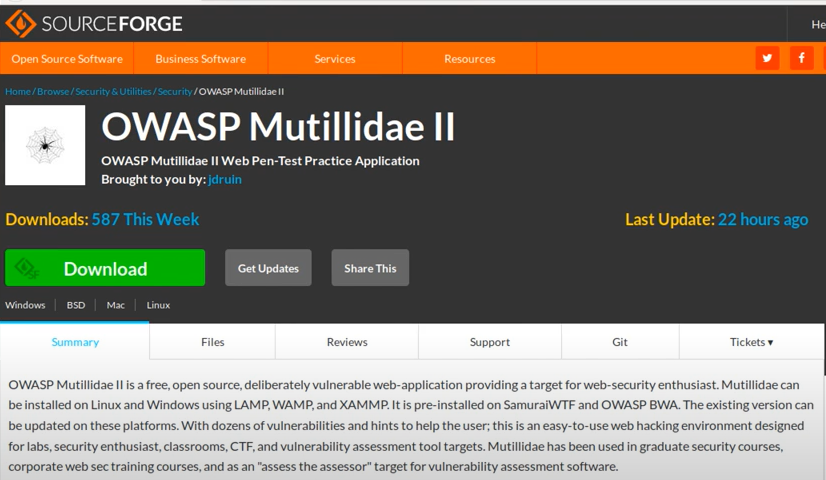Open the Business Software menu
Image resolution: width=826 pixels, height=480 pixels.
[x=200, y=59]
